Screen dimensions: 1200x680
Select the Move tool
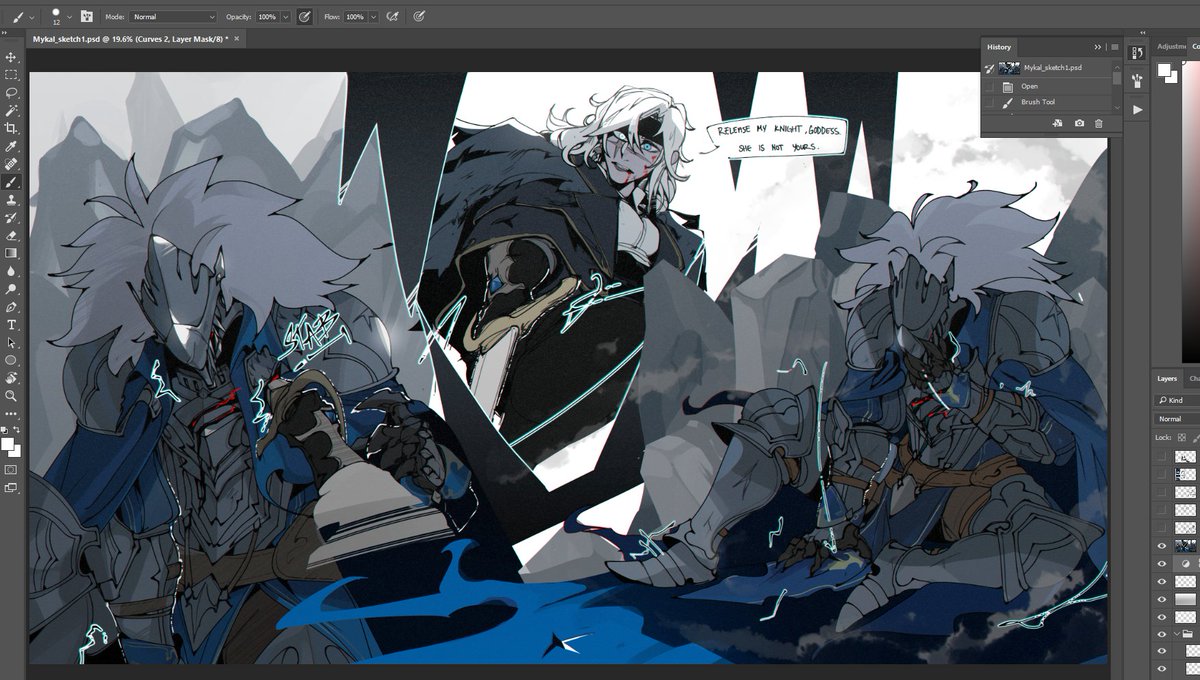(11, 57)
